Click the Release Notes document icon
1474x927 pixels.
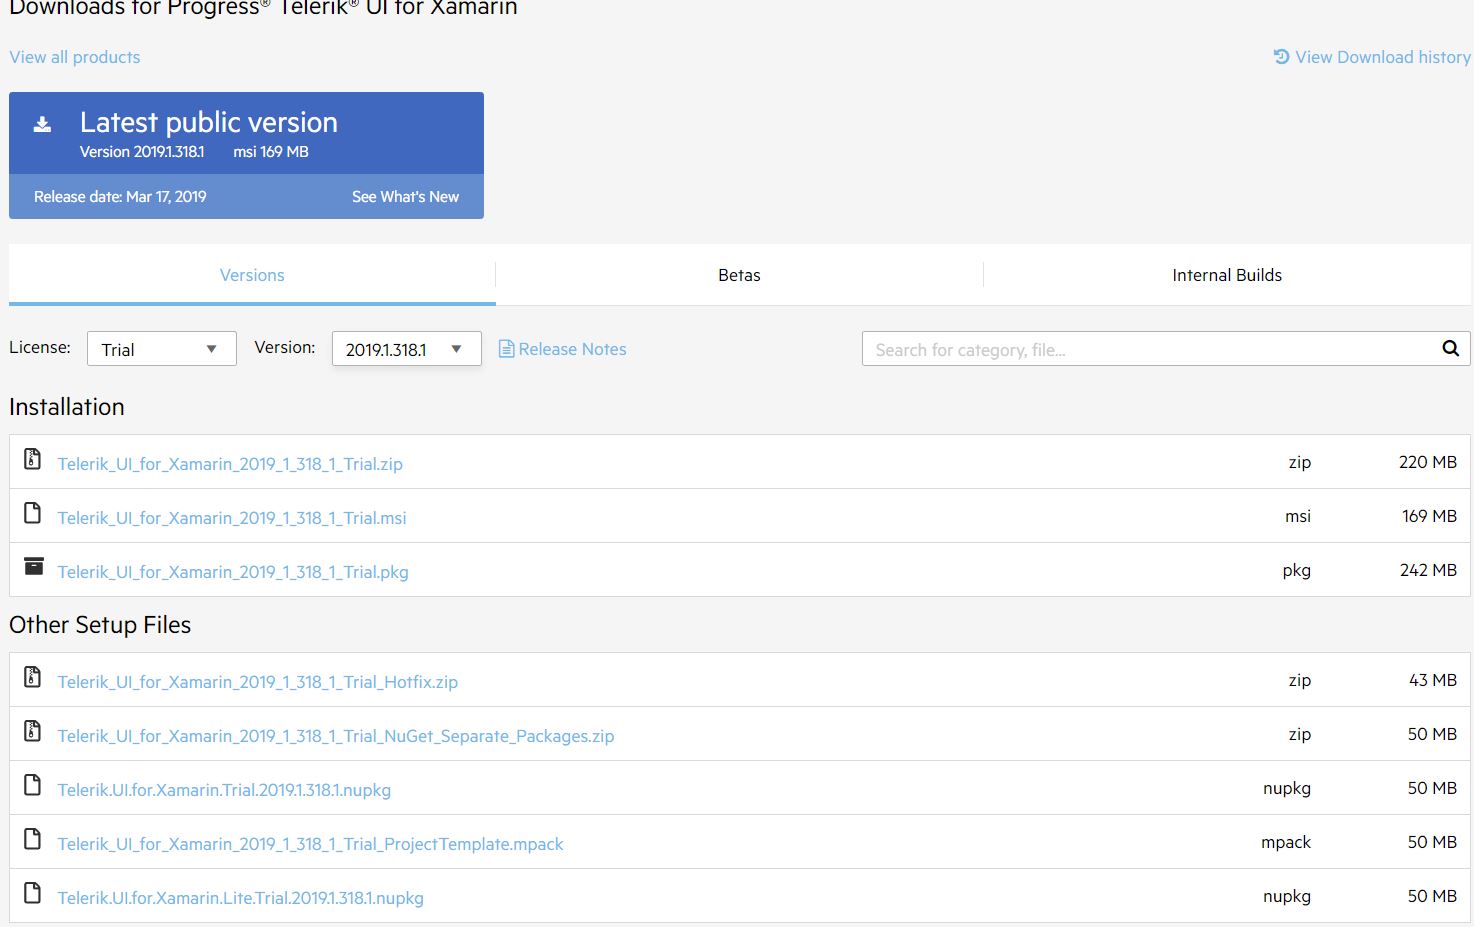pos(506,349)
